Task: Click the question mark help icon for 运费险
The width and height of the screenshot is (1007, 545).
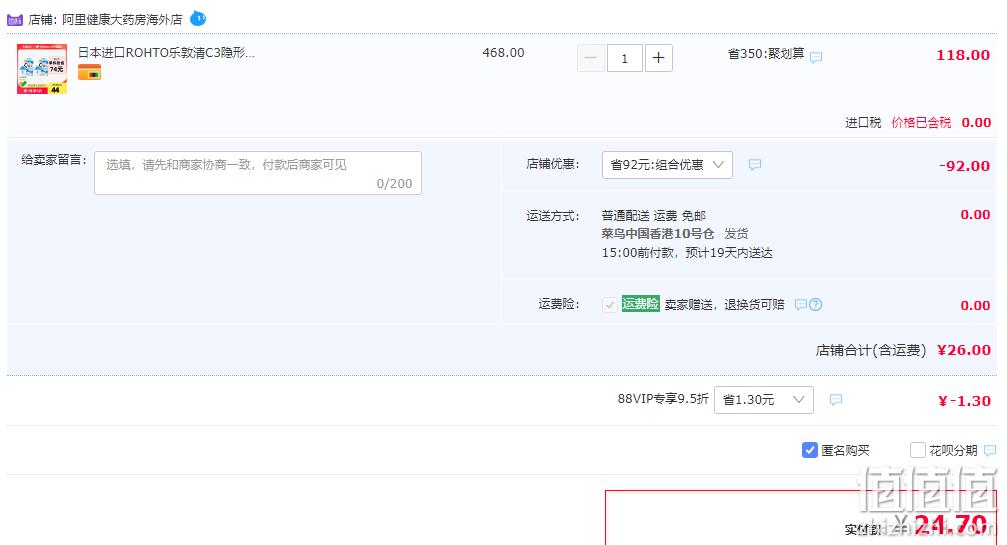Action: tap(816, 305)
